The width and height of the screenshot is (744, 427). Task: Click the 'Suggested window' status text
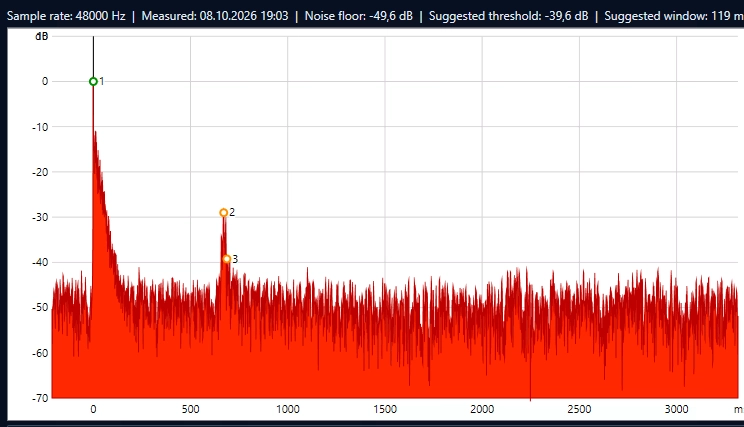(x=674, y=16)
